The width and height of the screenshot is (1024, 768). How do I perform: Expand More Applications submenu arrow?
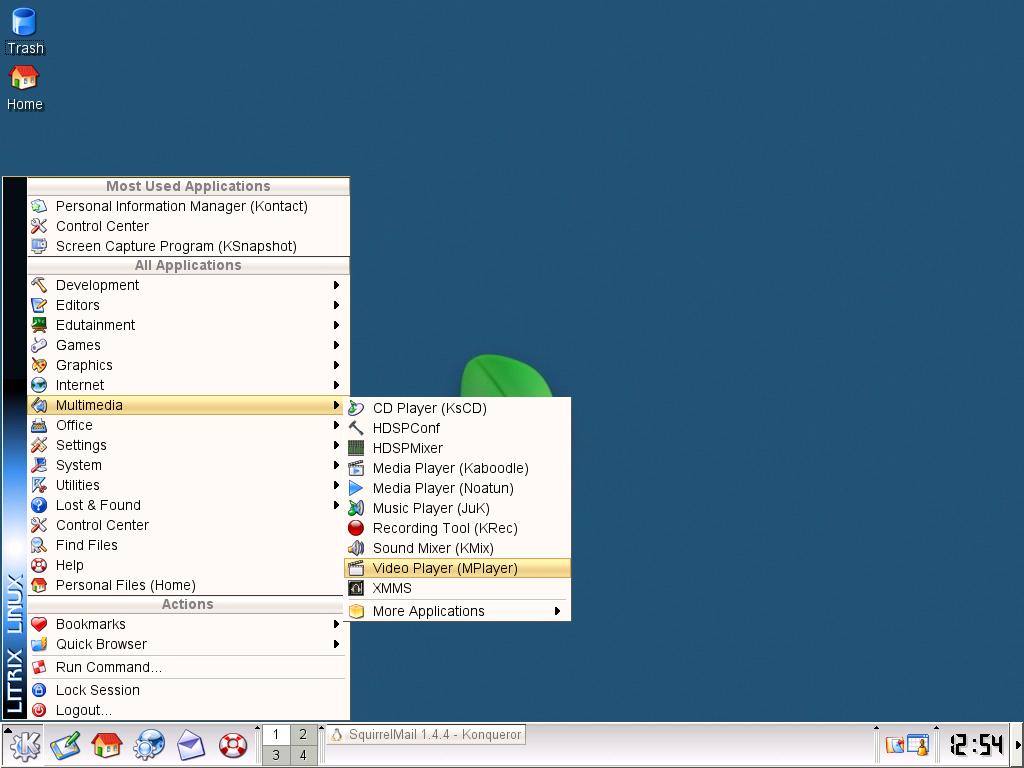tap(557, 611)
